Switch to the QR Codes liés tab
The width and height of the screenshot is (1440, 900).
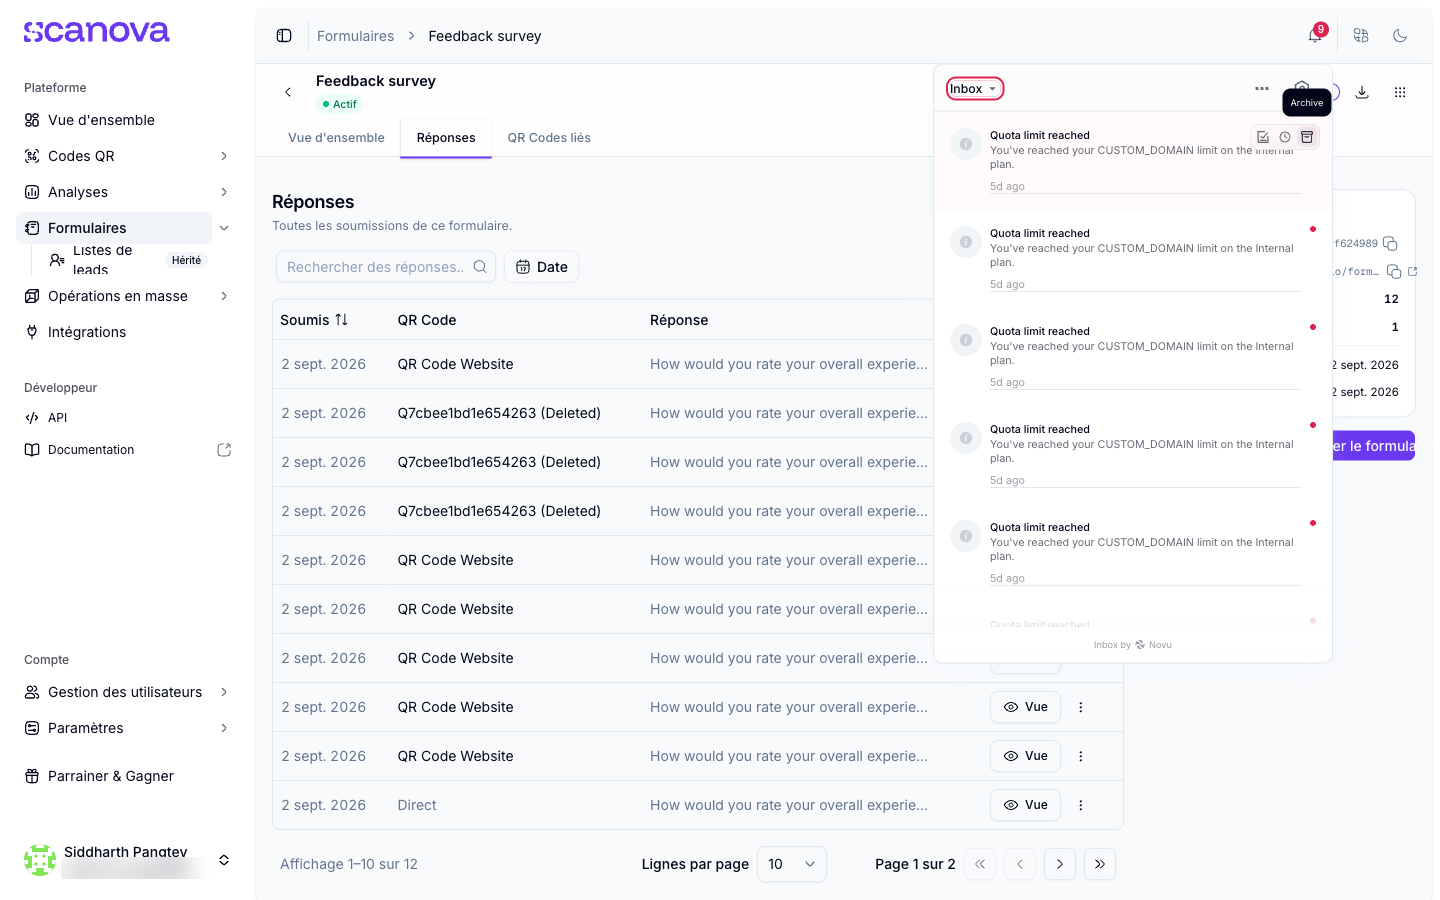(549, 138)
